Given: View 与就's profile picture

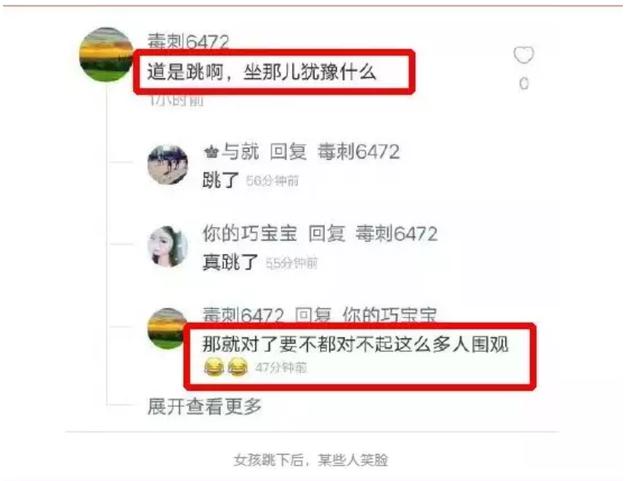Looking at the screenshot, I should 168,164.
